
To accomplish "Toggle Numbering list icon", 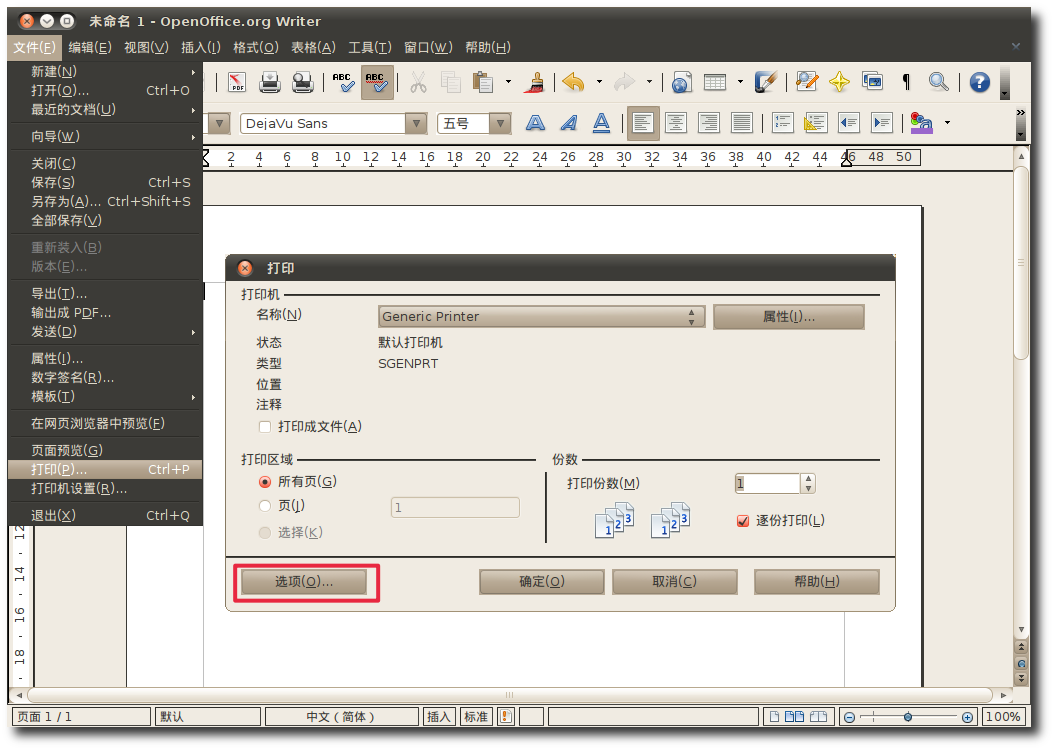I will (782, 123).
